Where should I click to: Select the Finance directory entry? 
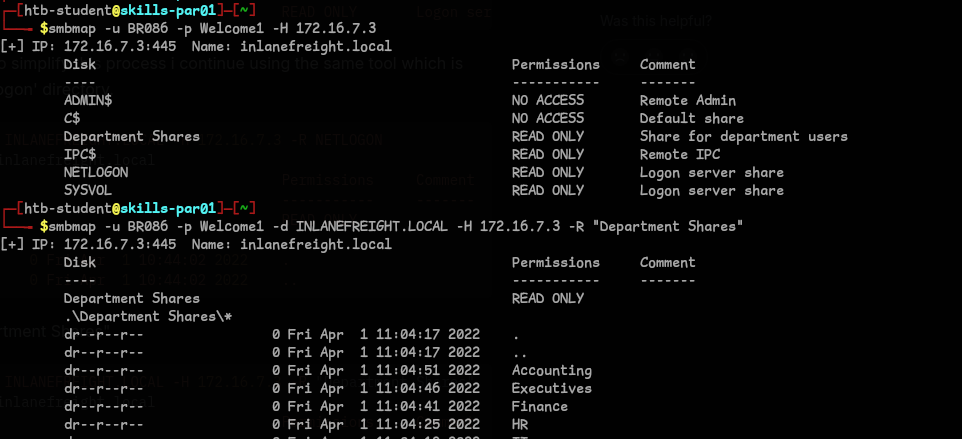click(x=540, y=406)
